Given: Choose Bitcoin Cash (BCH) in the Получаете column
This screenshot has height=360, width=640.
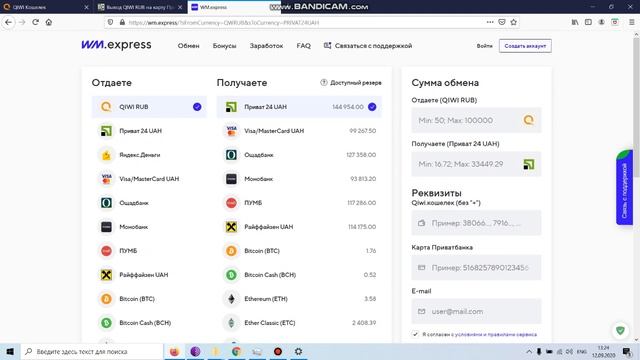Looking at the screenshot, I should (x=299, y=275).
